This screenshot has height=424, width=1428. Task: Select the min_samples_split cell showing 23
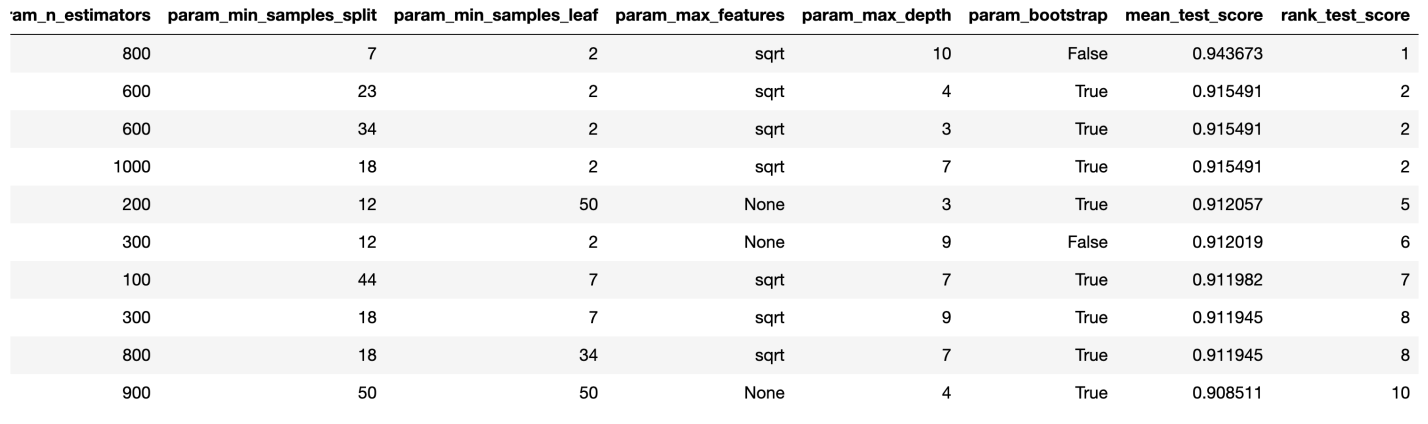[367, 92]
